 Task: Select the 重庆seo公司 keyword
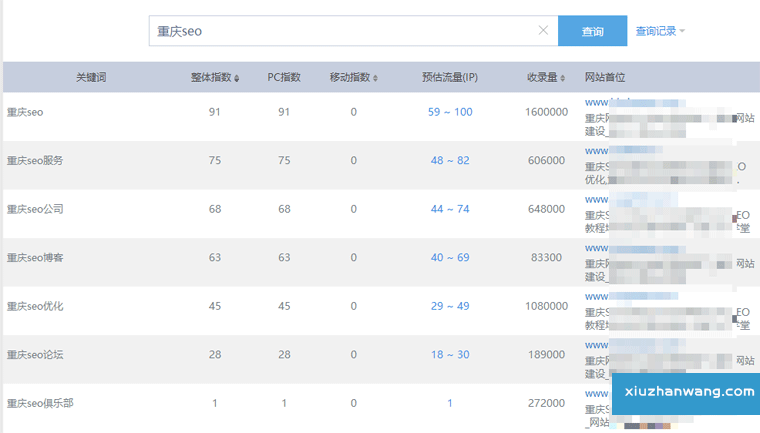coord(35,209)
